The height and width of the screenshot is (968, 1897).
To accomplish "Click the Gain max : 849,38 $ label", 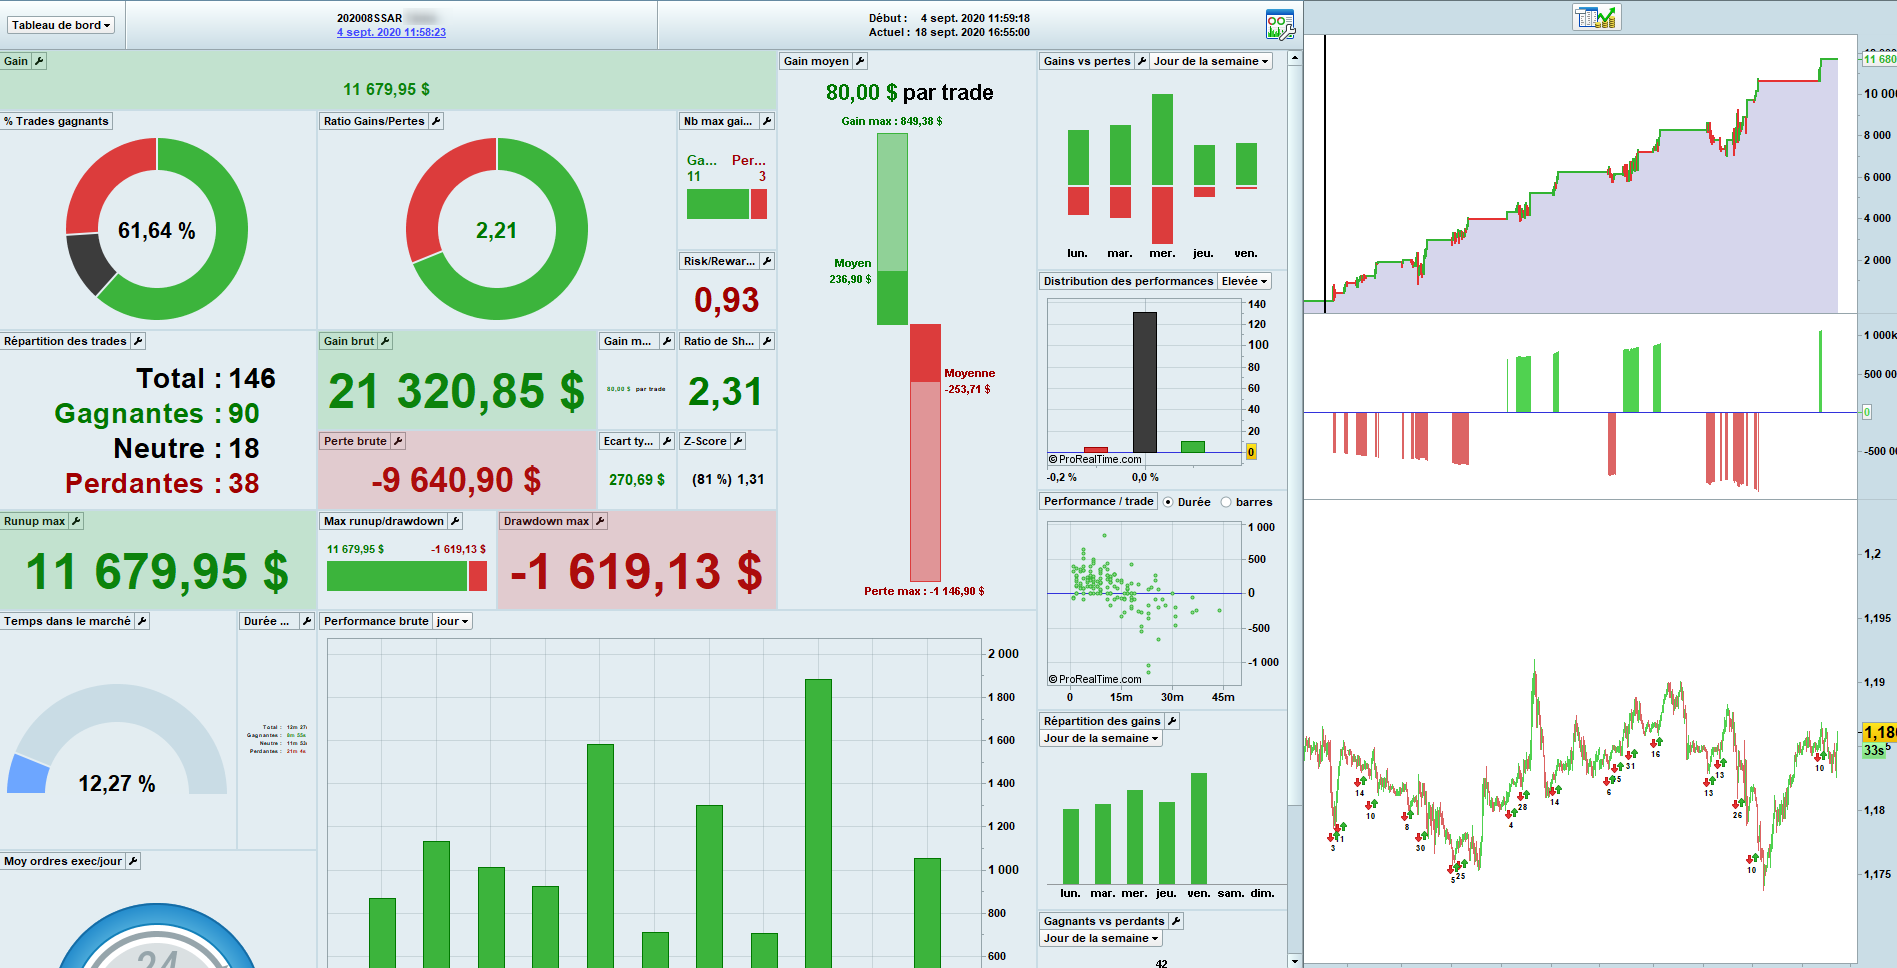I will click(892, 121).
